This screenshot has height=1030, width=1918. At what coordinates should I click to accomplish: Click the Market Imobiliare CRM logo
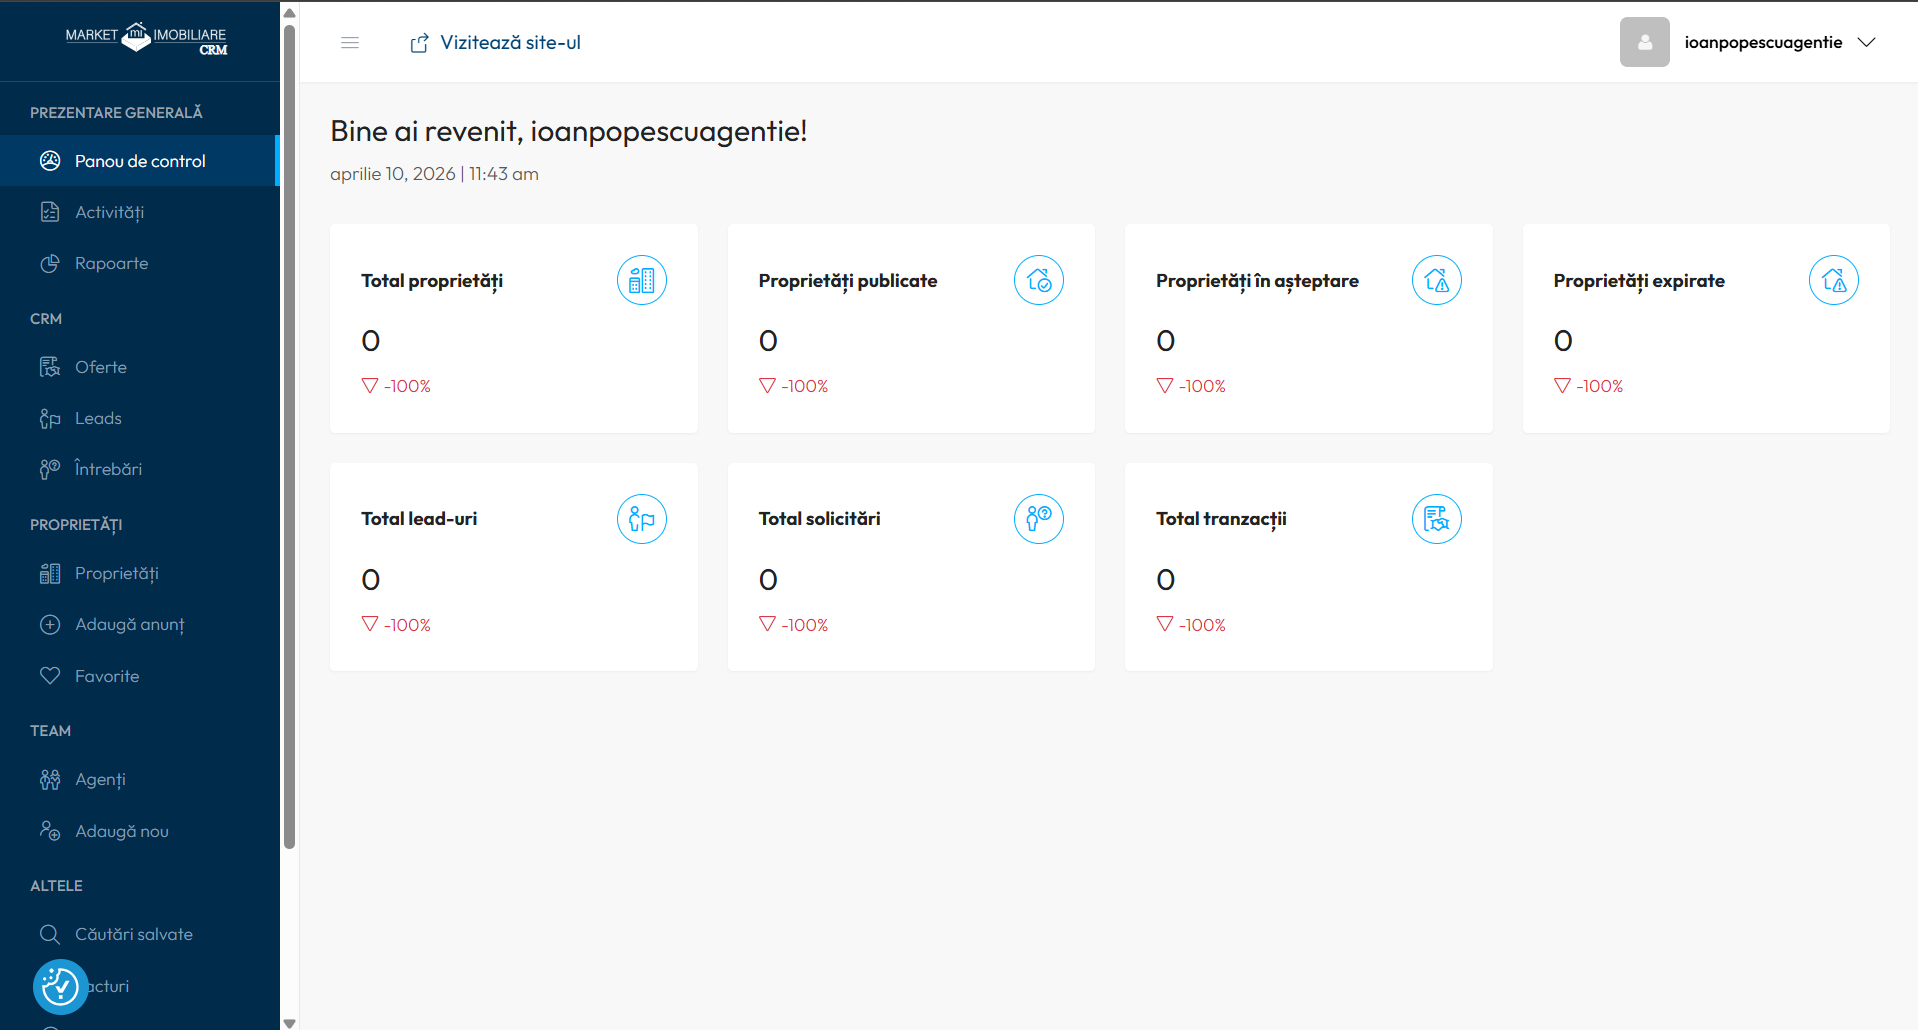click(146, 39)
